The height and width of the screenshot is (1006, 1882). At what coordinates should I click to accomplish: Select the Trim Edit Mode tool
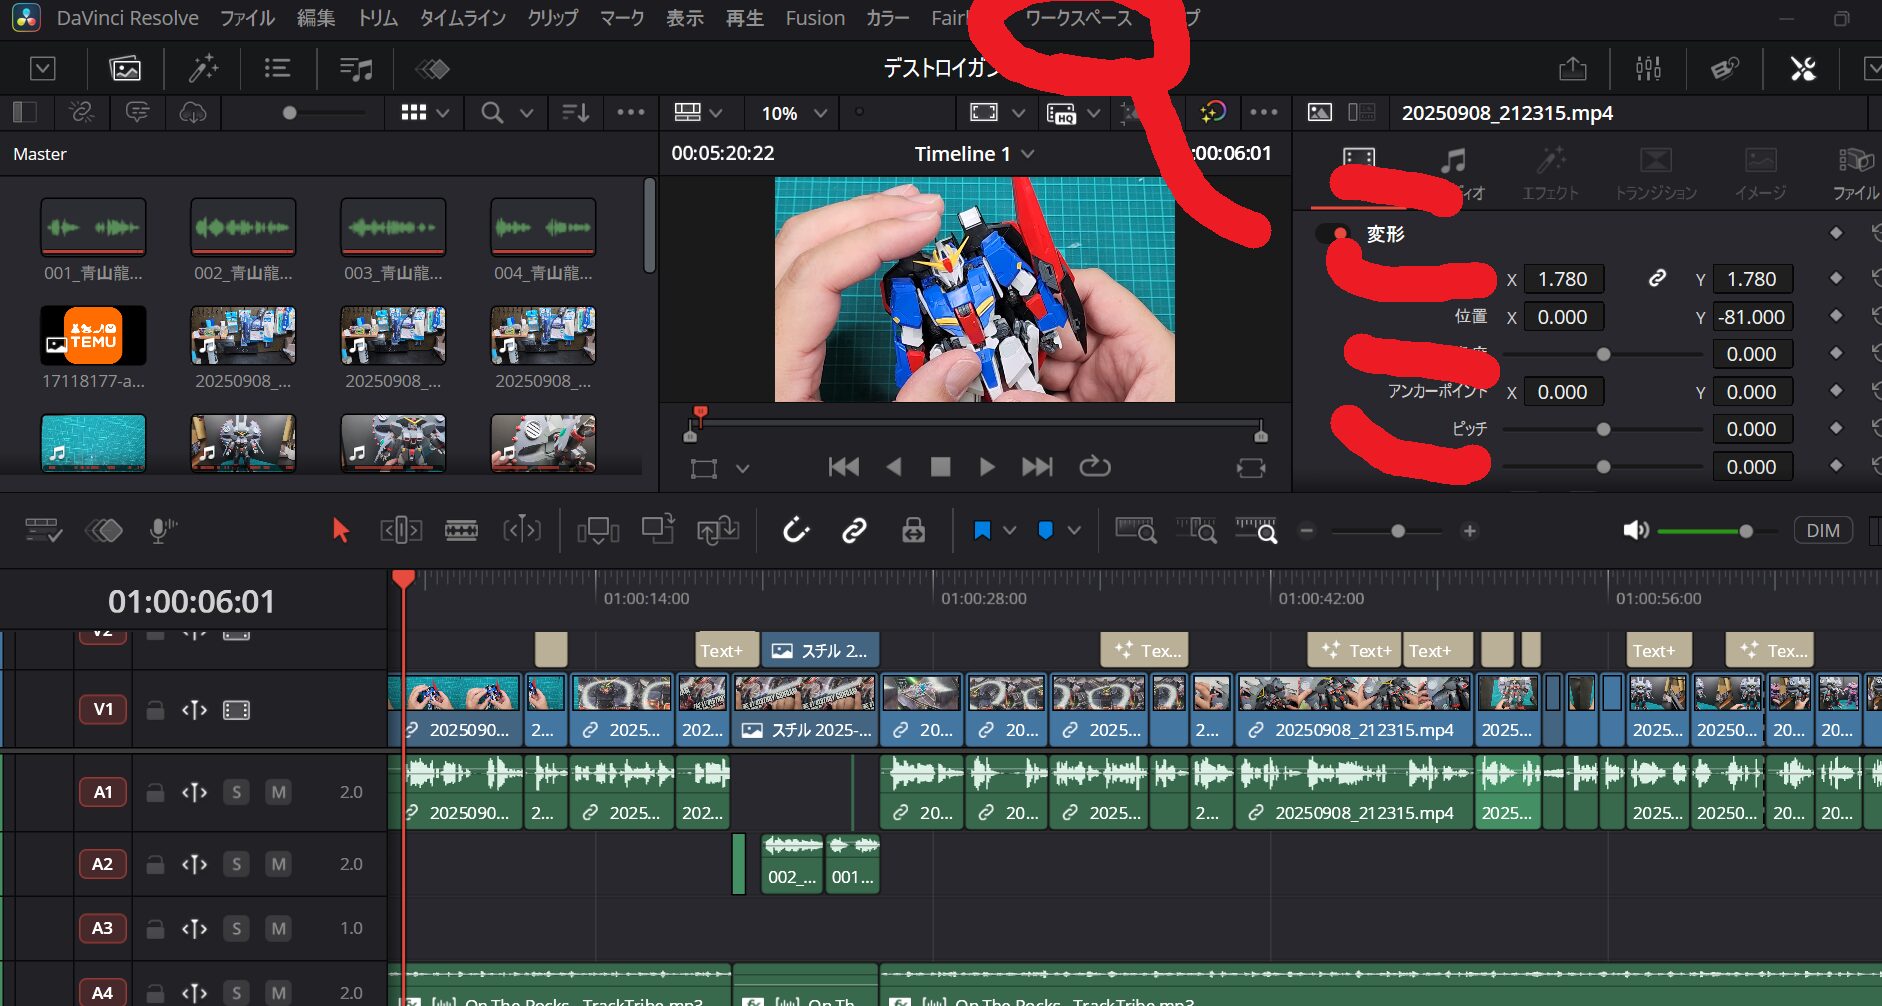pos(401,530)
